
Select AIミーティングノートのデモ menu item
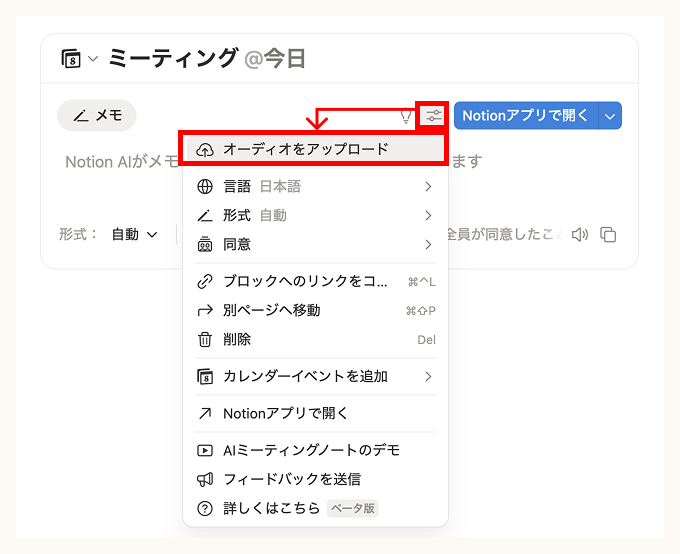316,451
